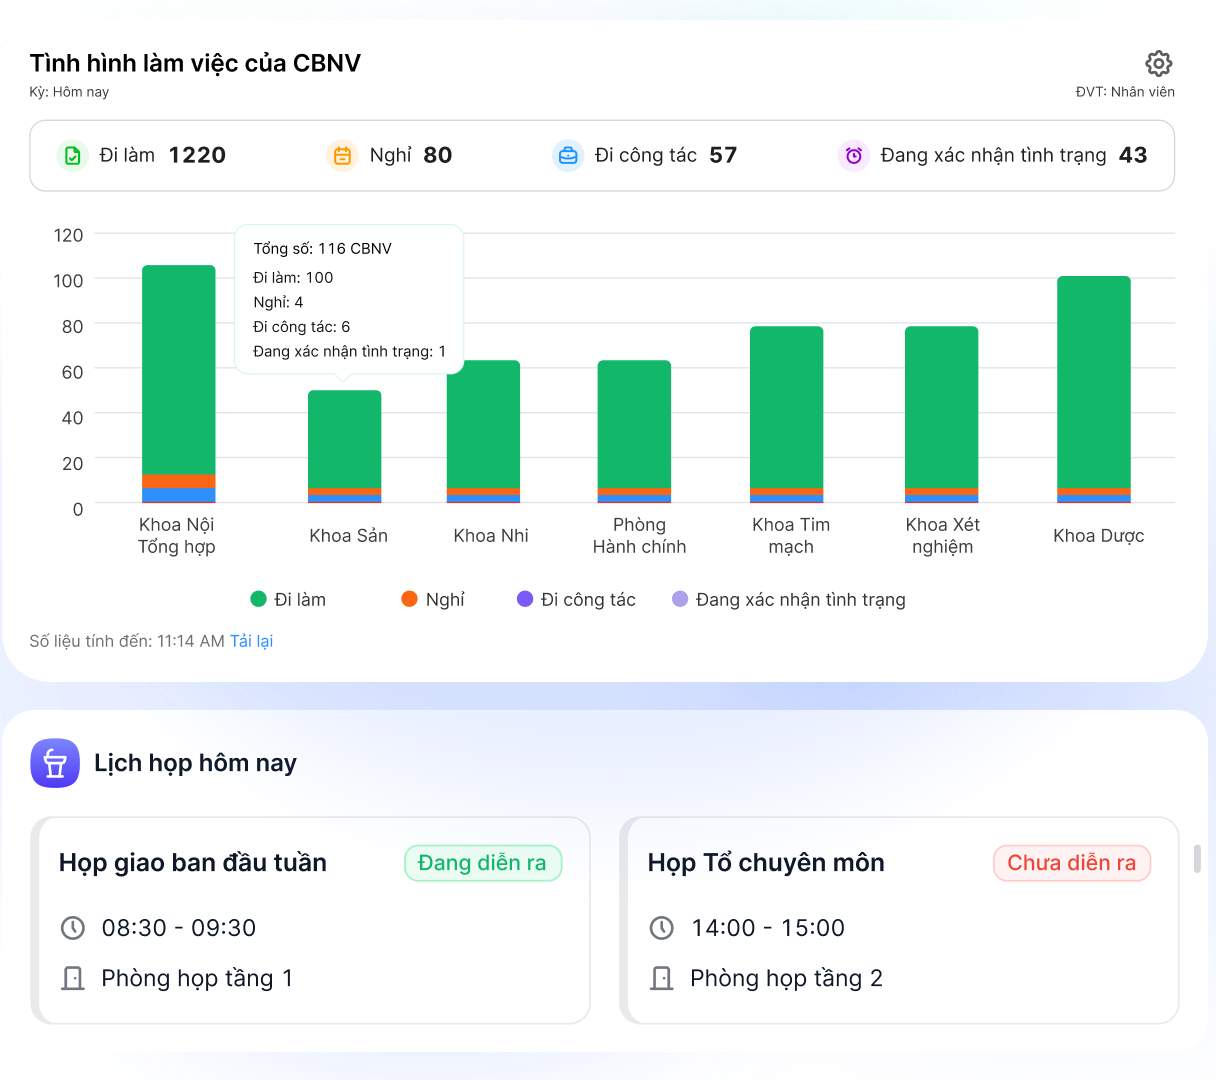The image size is (1216, 1080).
Task: Click the Khoa Dược axis label
Action: click(1098, 536)
